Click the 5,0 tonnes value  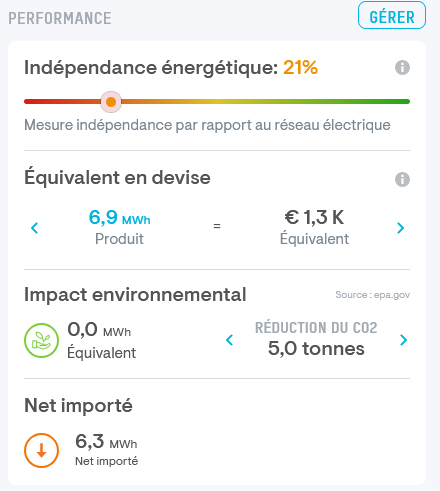tap(316, 349)
